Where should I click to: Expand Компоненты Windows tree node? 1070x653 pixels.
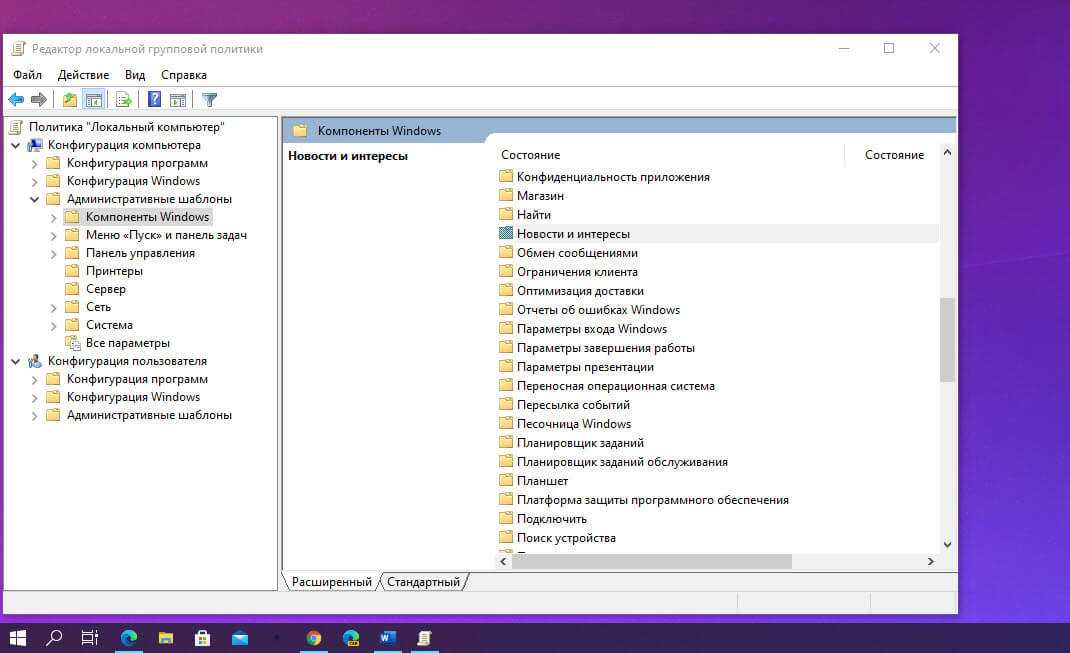(53, 218)
